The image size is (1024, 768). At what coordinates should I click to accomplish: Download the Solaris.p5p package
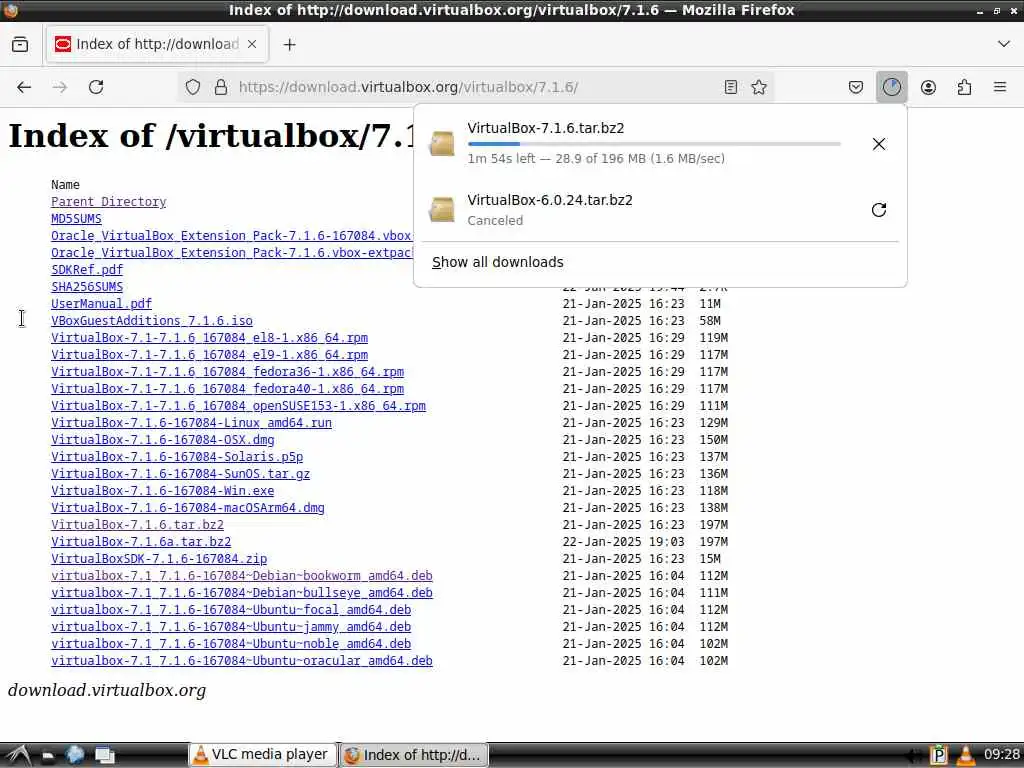(177, 456)
